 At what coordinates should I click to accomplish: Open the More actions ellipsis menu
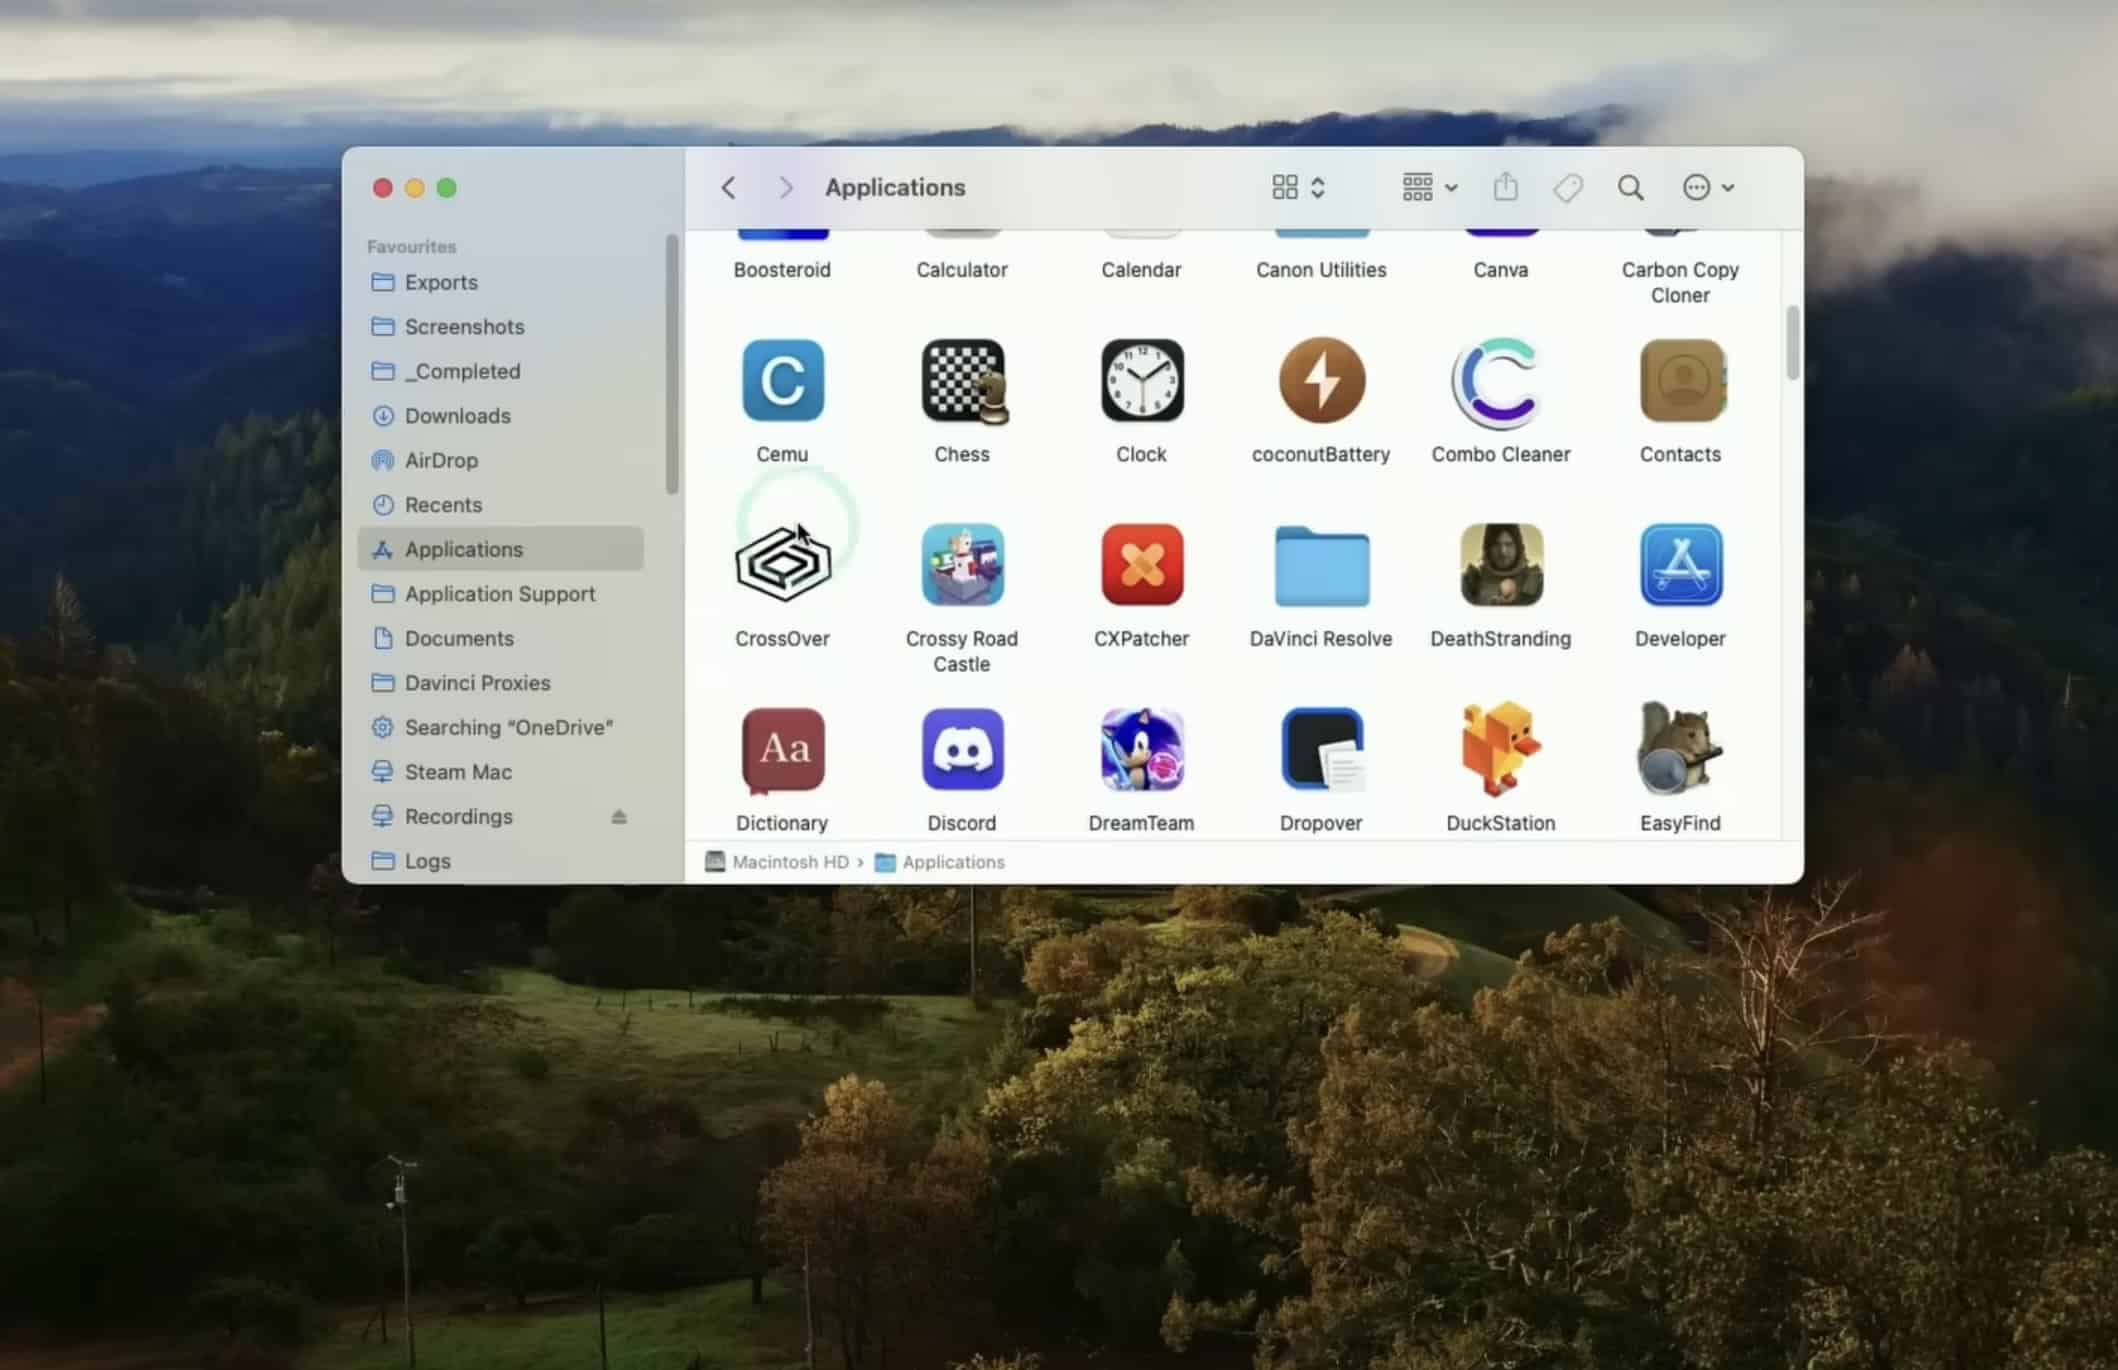click(x=1707, y=188)
